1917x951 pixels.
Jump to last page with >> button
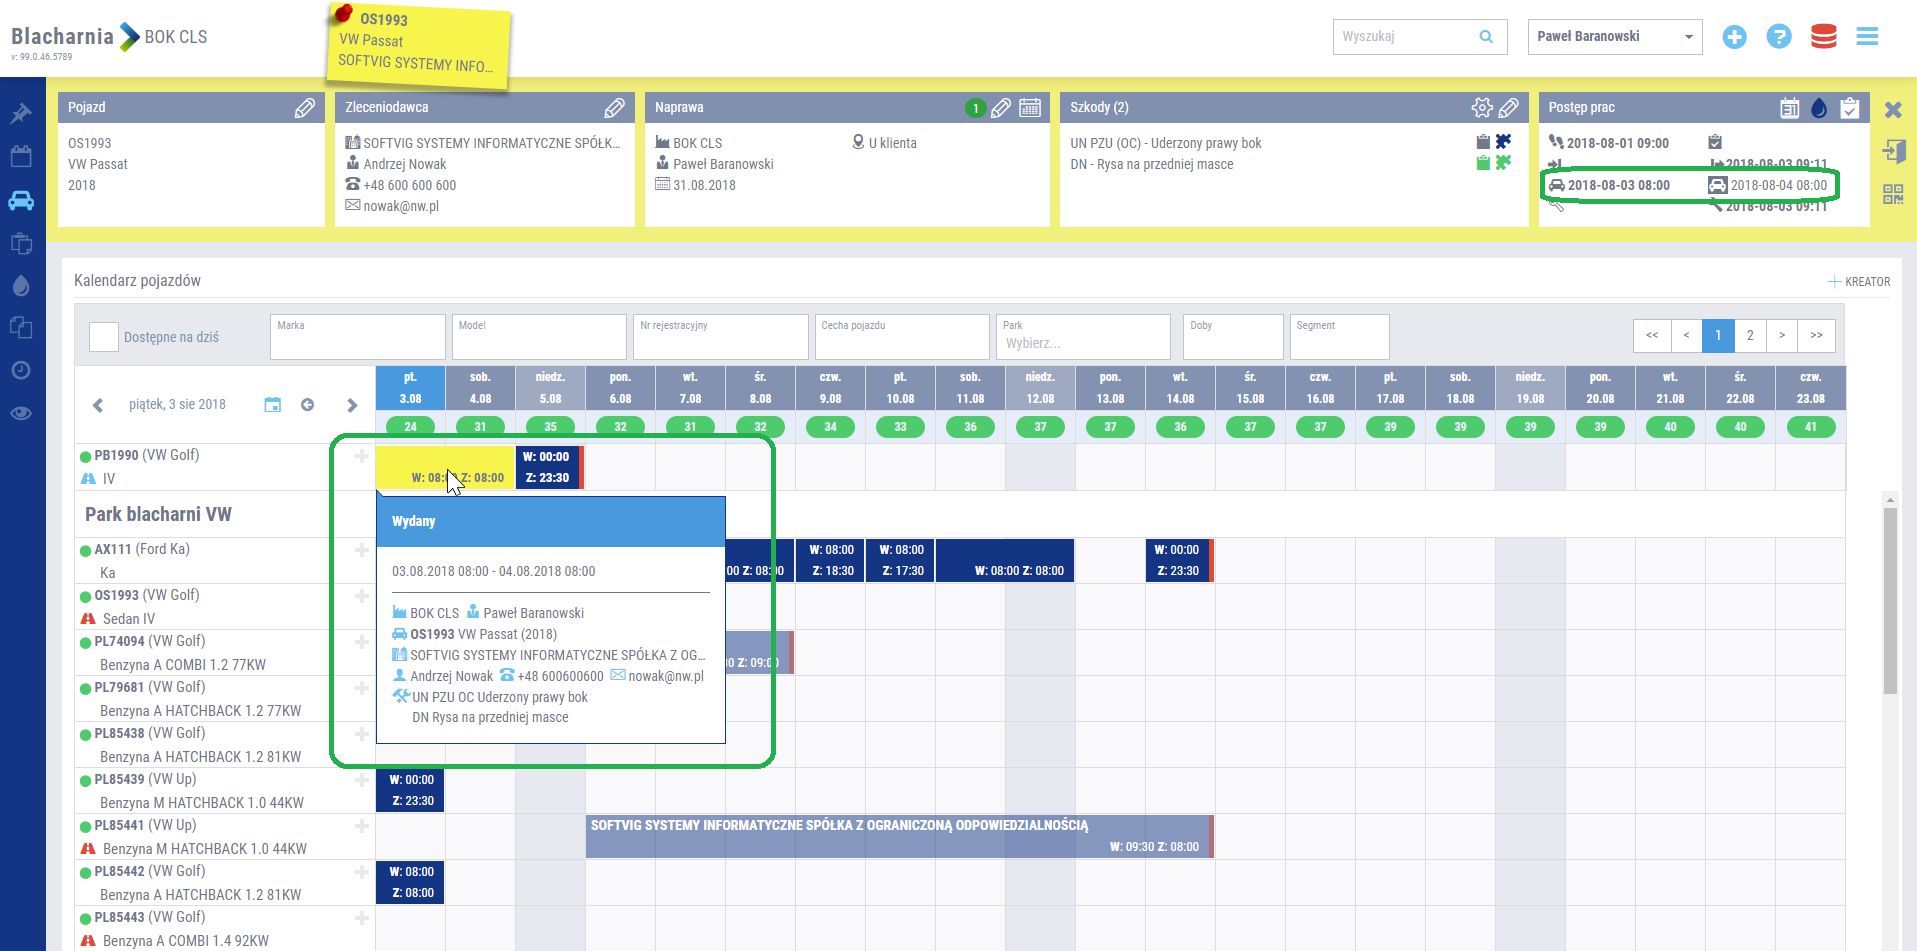pos(1816,336)
